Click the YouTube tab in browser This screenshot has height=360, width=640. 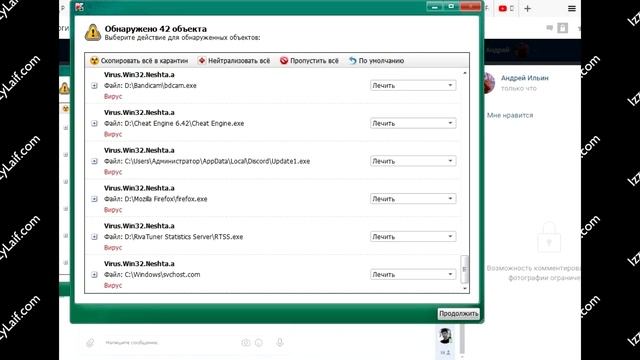(x=506, y=9)
